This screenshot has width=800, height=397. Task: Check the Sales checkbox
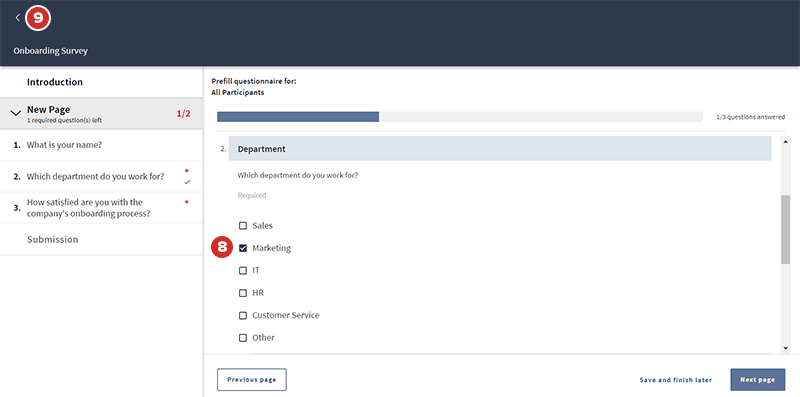(x=243, y=226)
